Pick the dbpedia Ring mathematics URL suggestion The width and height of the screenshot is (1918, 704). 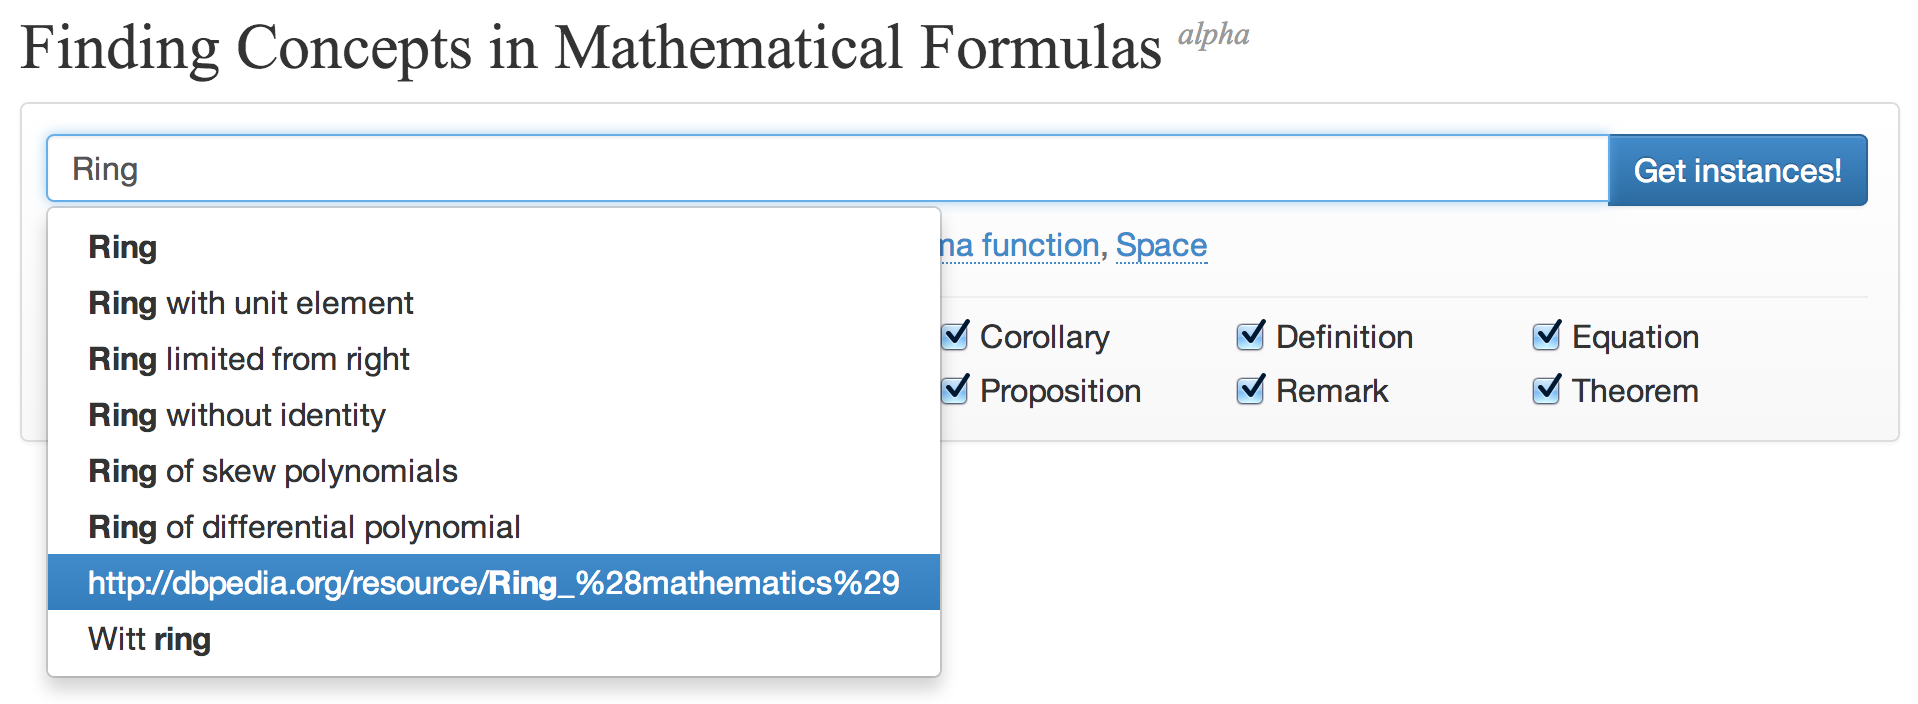click(x=493, y=583)
